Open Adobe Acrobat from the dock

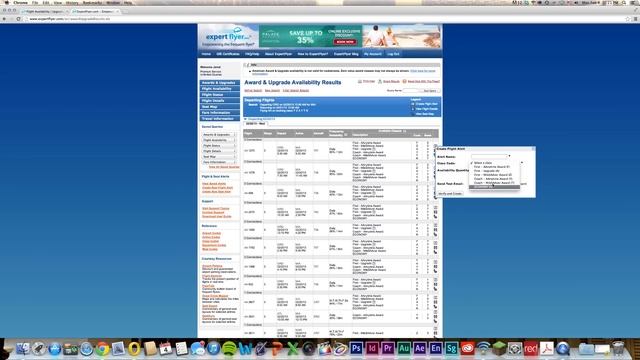547,349
